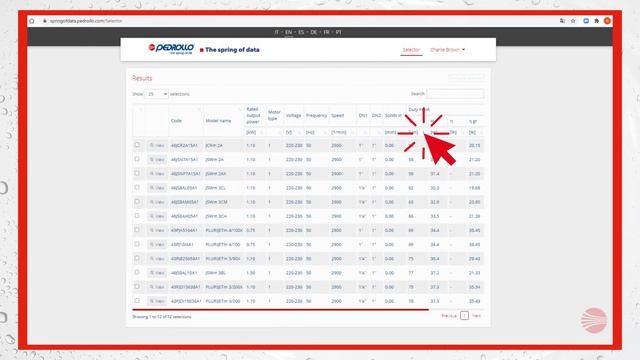This screenshot has height=360, width=640.
Task: Bookmark page with the star icon
Action: point(573,21)
